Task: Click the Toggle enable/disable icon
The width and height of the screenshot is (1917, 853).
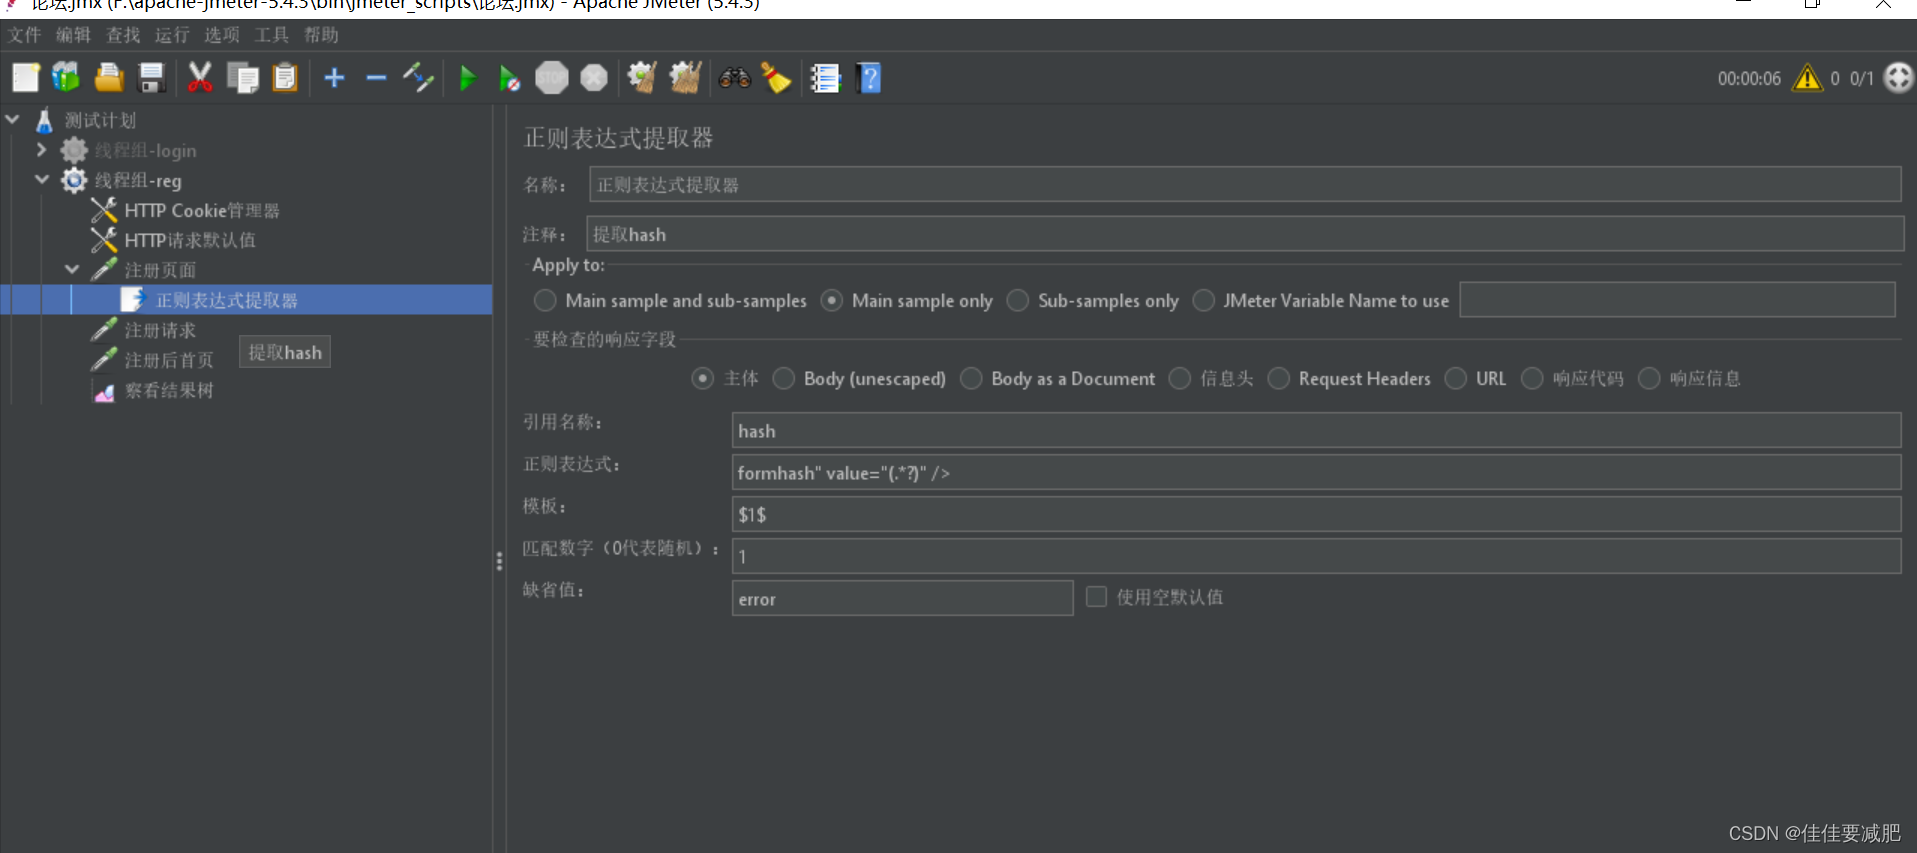Action: coord(418,78)
